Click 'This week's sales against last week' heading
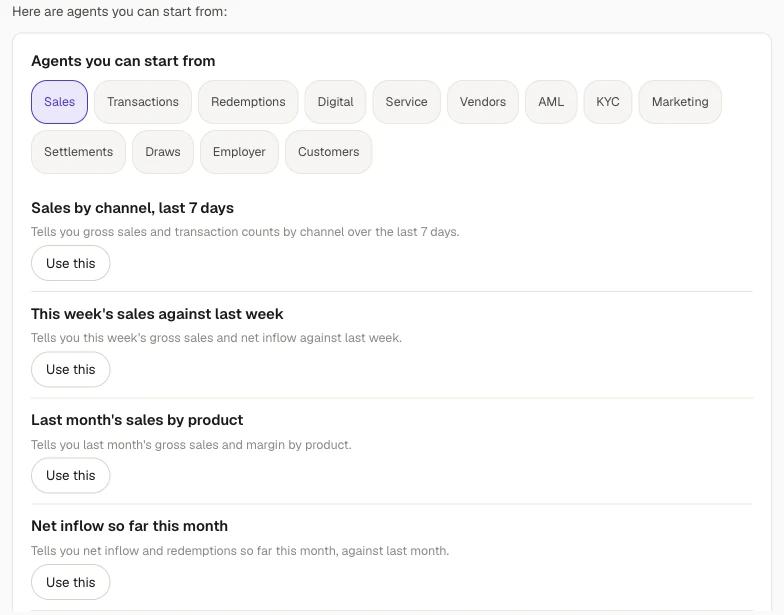 pyautogui.click(x=157, y=314)
